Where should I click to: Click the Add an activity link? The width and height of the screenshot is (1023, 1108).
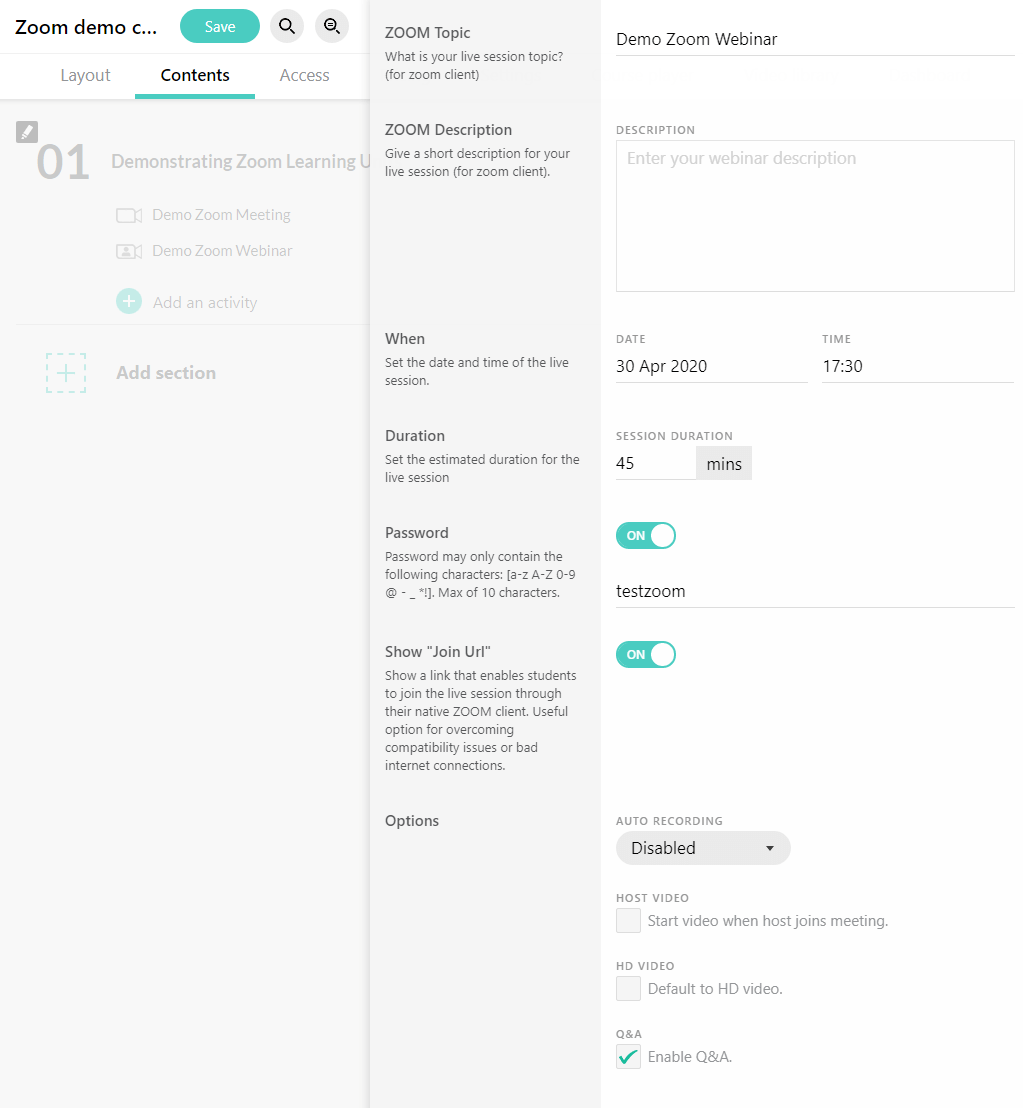pos(205,302)
